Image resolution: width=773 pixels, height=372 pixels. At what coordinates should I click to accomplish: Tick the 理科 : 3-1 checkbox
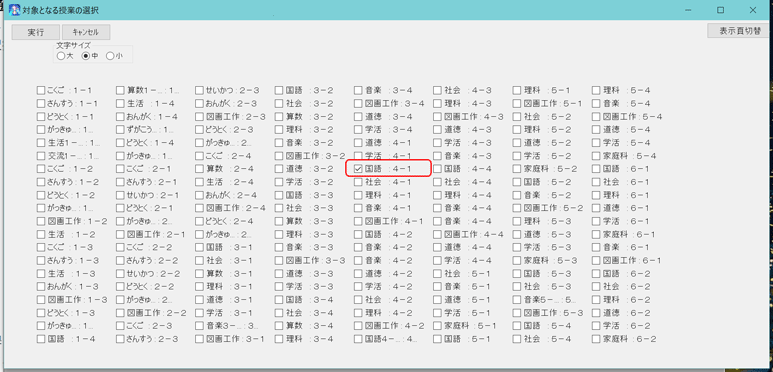pos(199,286)
